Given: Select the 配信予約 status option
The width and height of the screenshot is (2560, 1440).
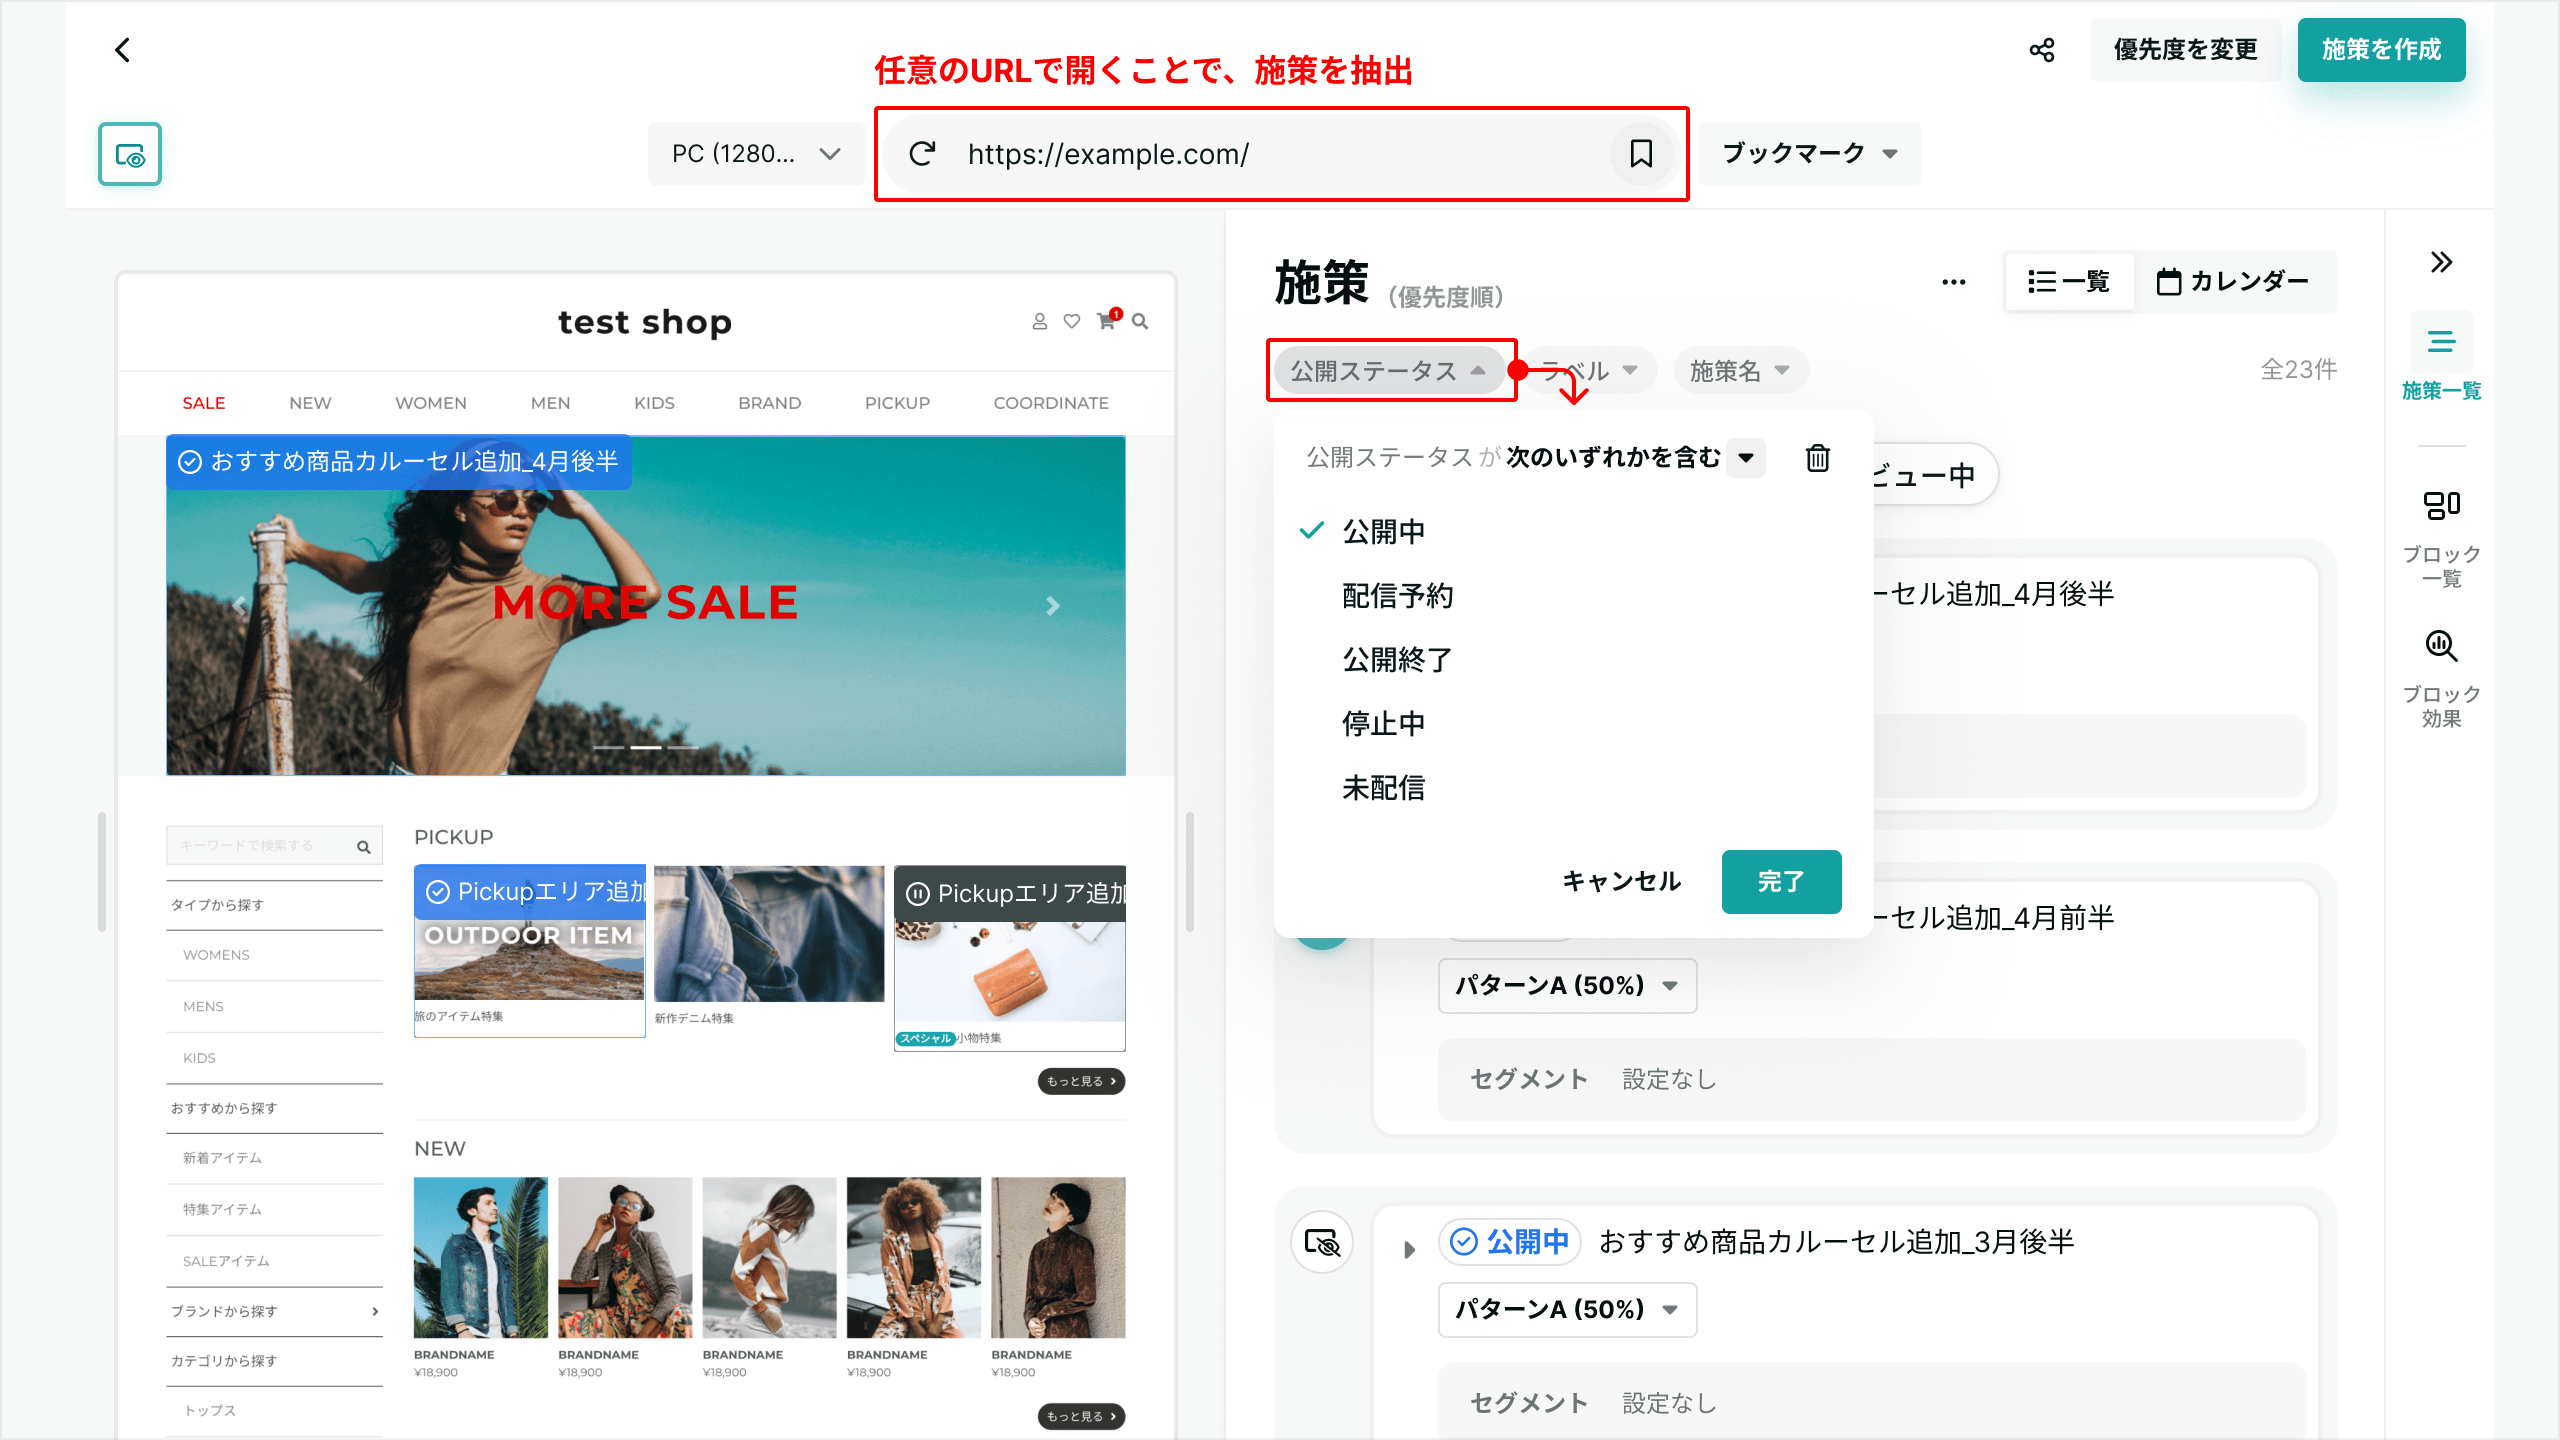Looking at the screenshot, I should pyautogui.click(x=1397, y=595).
